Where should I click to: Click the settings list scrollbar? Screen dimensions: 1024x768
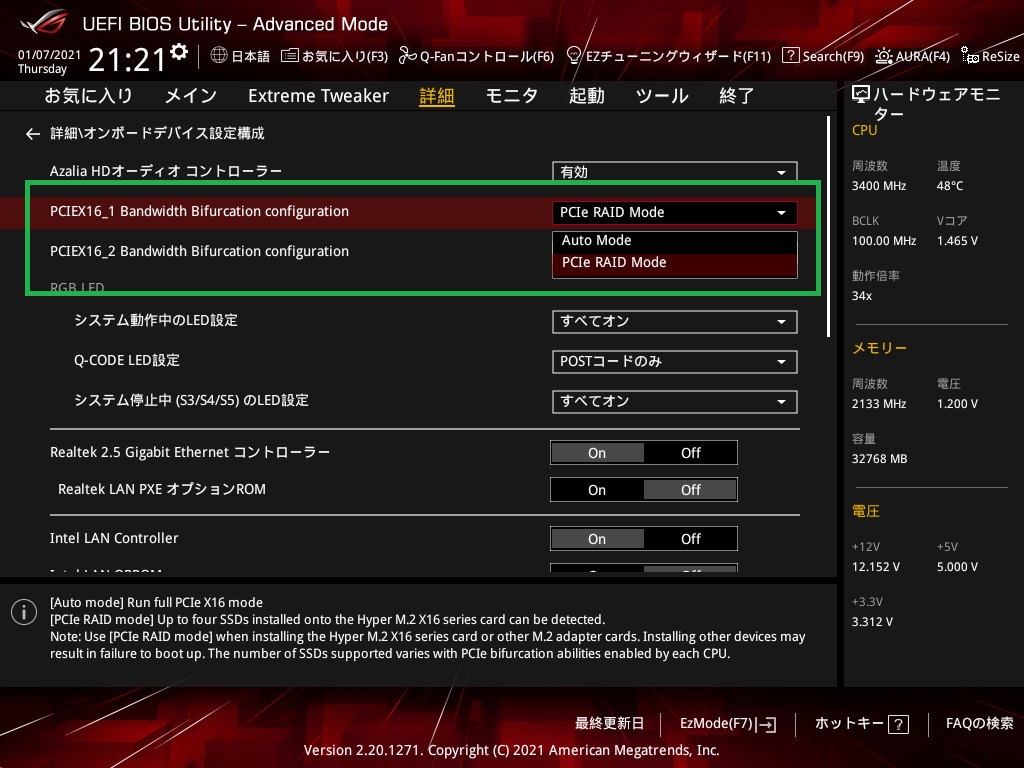pos(829,227)
